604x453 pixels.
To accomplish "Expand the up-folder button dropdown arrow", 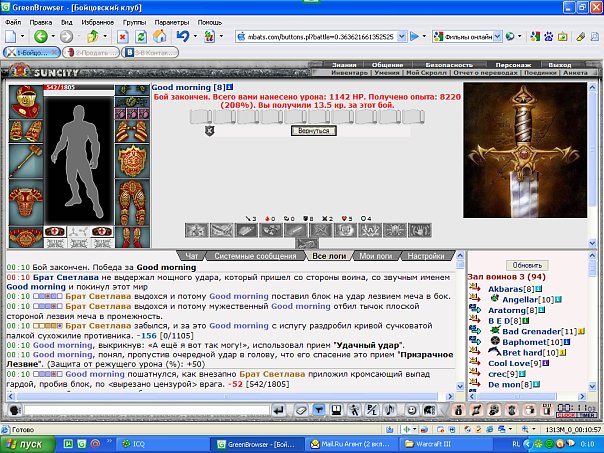I will click(x=105, y=37).
